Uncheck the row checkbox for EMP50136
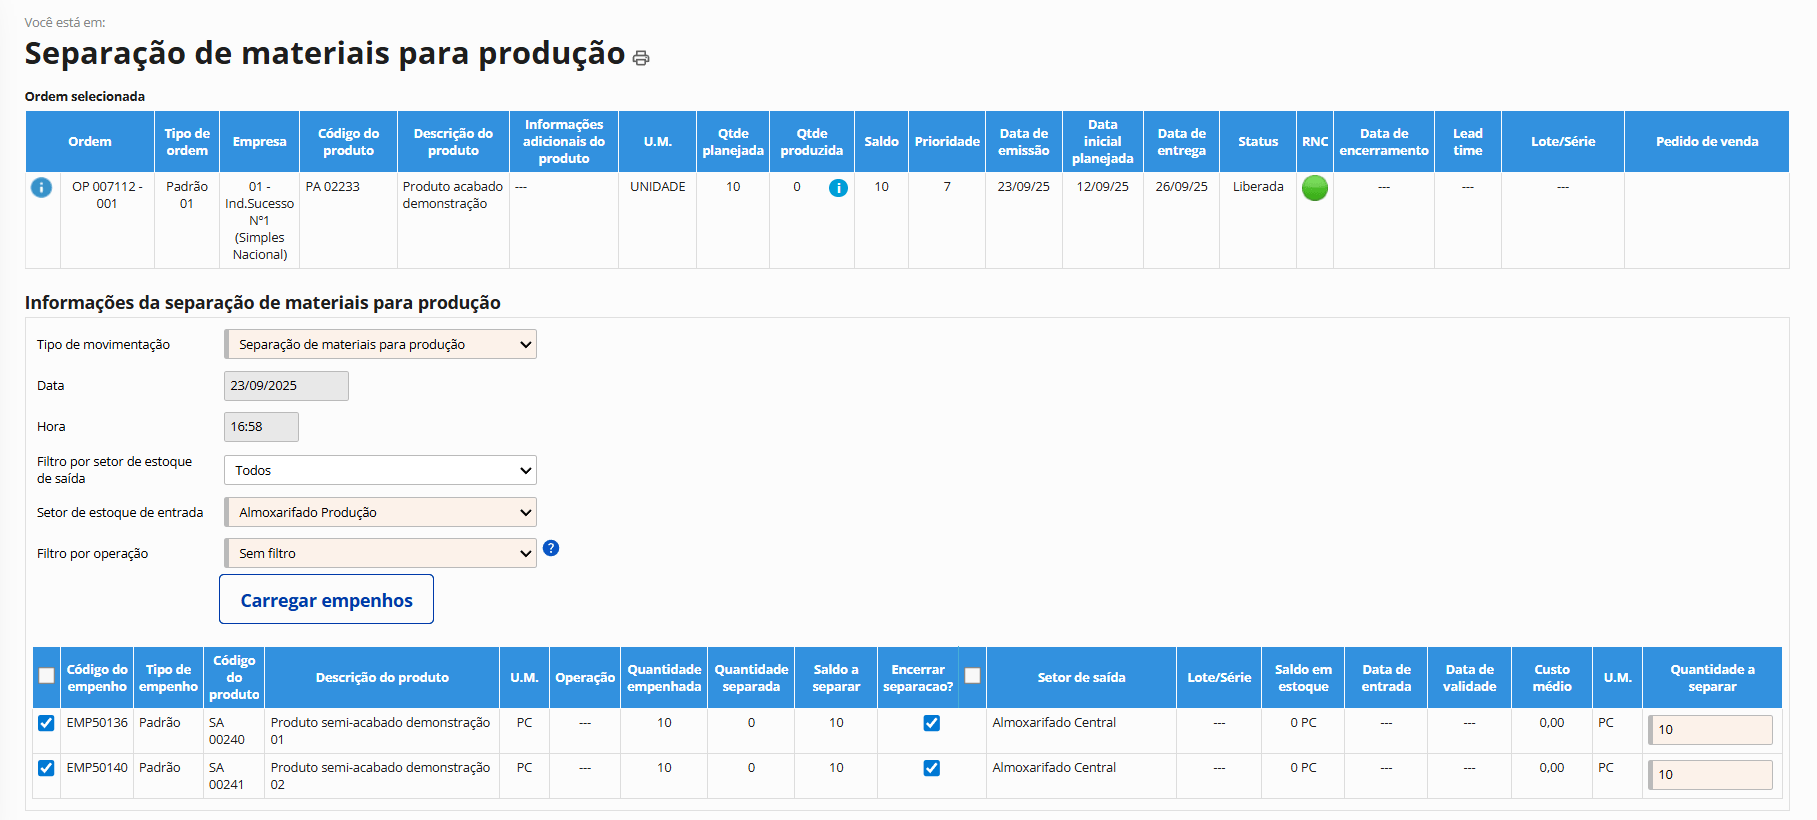 tap(46, 723)
